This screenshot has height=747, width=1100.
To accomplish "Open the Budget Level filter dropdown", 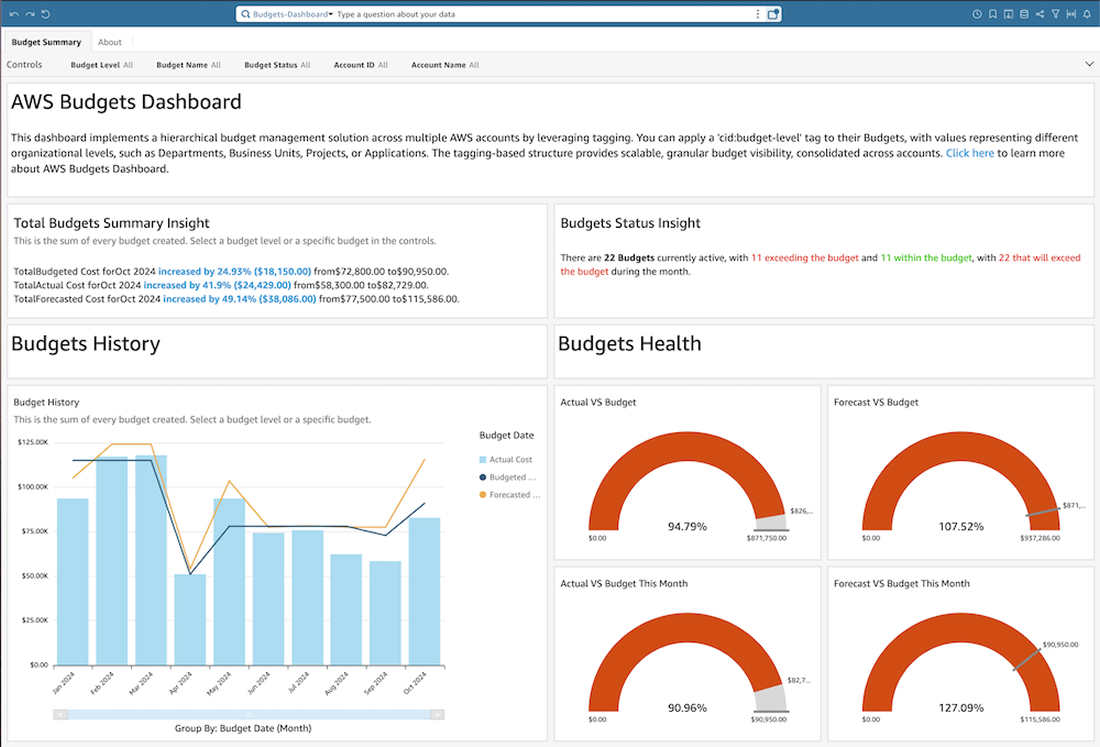I will pos(101,64).
